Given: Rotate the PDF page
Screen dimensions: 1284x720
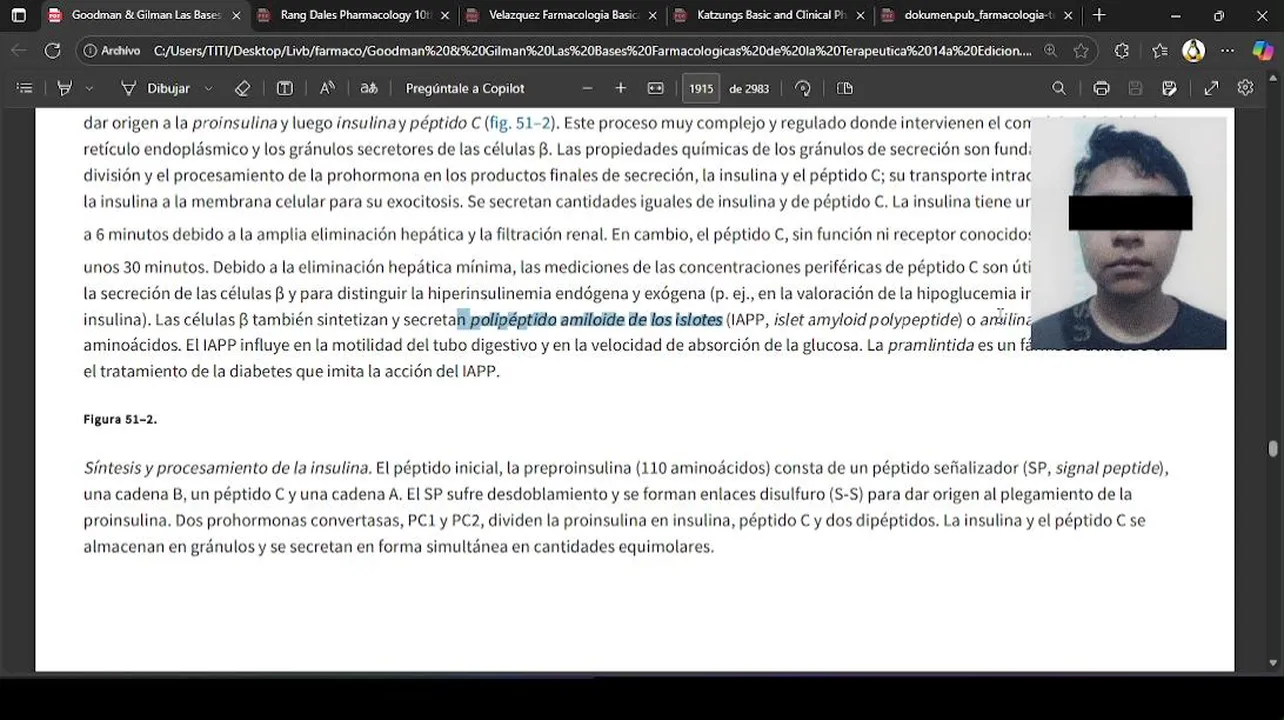Looking at the screenshot, I should click(x=802, y=88).
